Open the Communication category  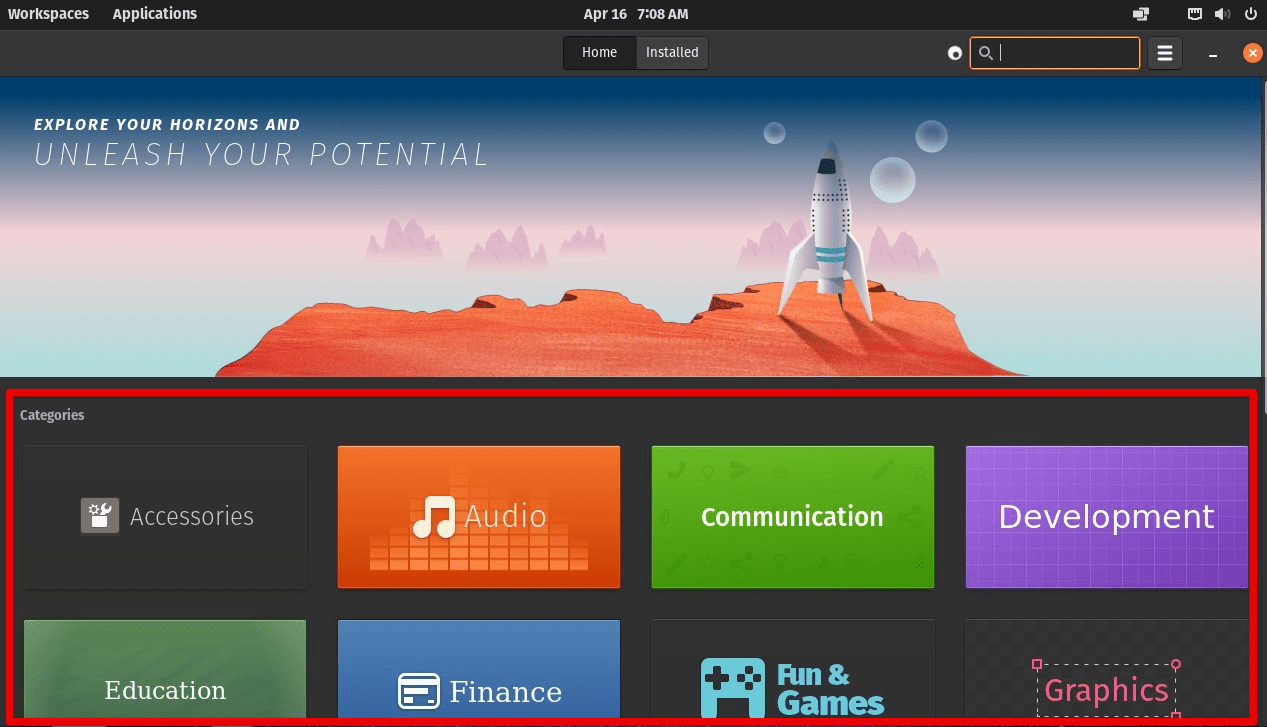pyautogui.click(x=792, y=517)
